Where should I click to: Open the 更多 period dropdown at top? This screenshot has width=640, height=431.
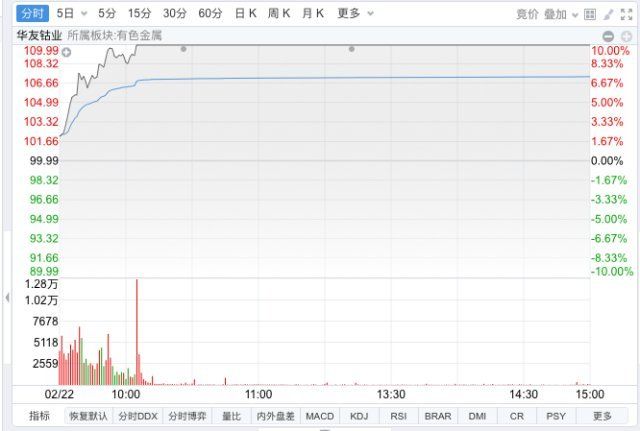[354, 14]
